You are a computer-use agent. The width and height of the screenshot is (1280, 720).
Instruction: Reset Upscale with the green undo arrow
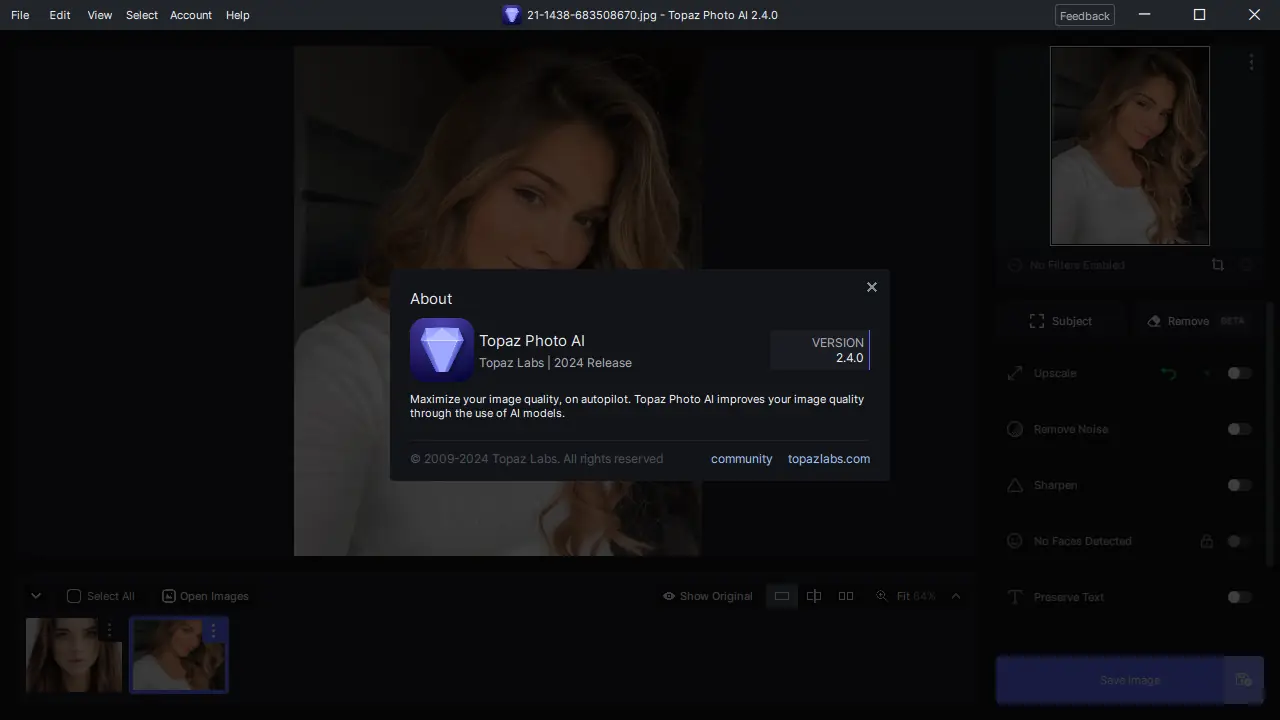[x=1168, y=373]
